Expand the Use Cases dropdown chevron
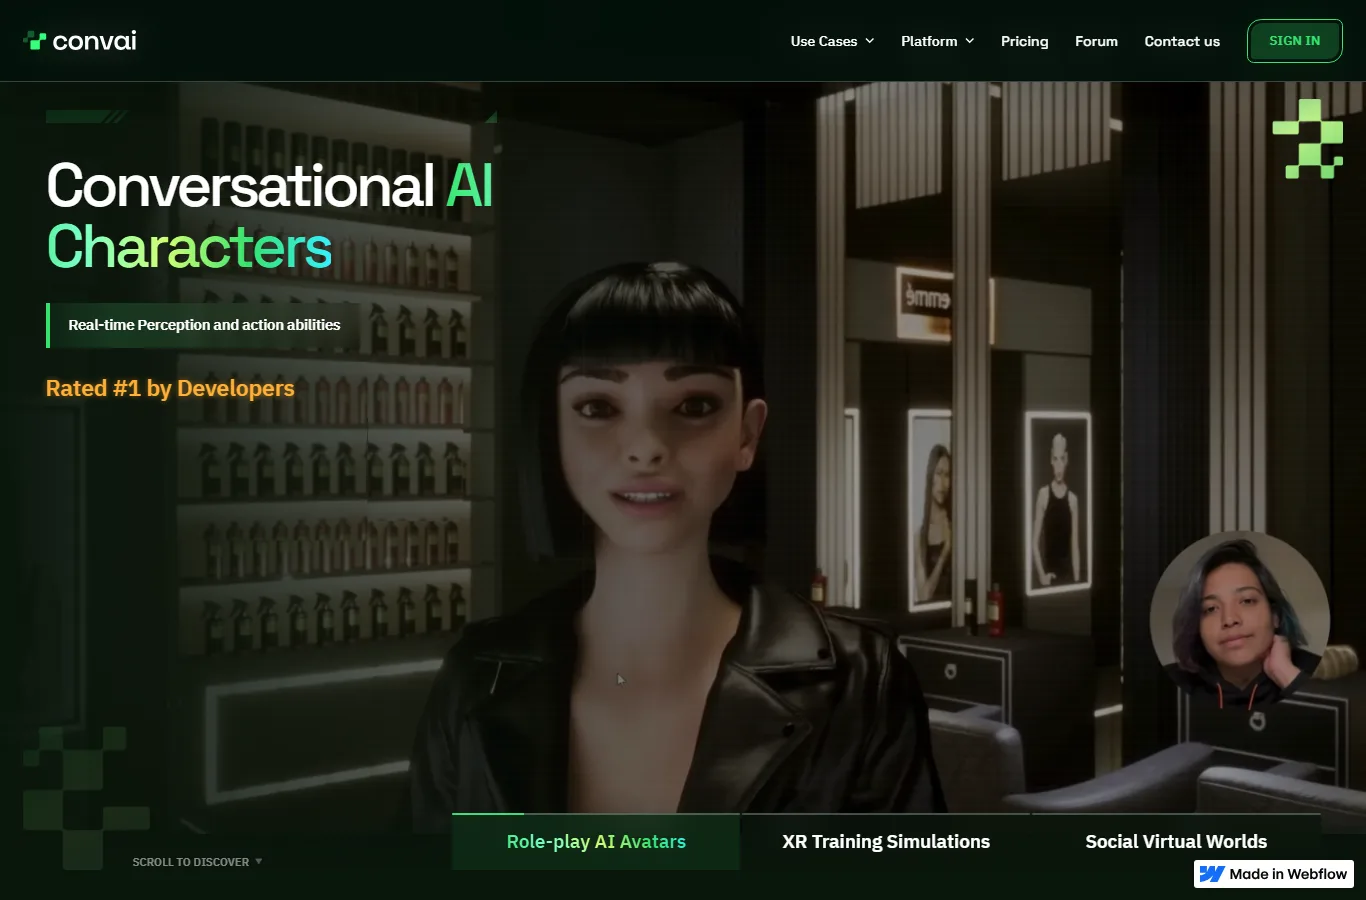Screen dimensions: 1366x900 870,41
